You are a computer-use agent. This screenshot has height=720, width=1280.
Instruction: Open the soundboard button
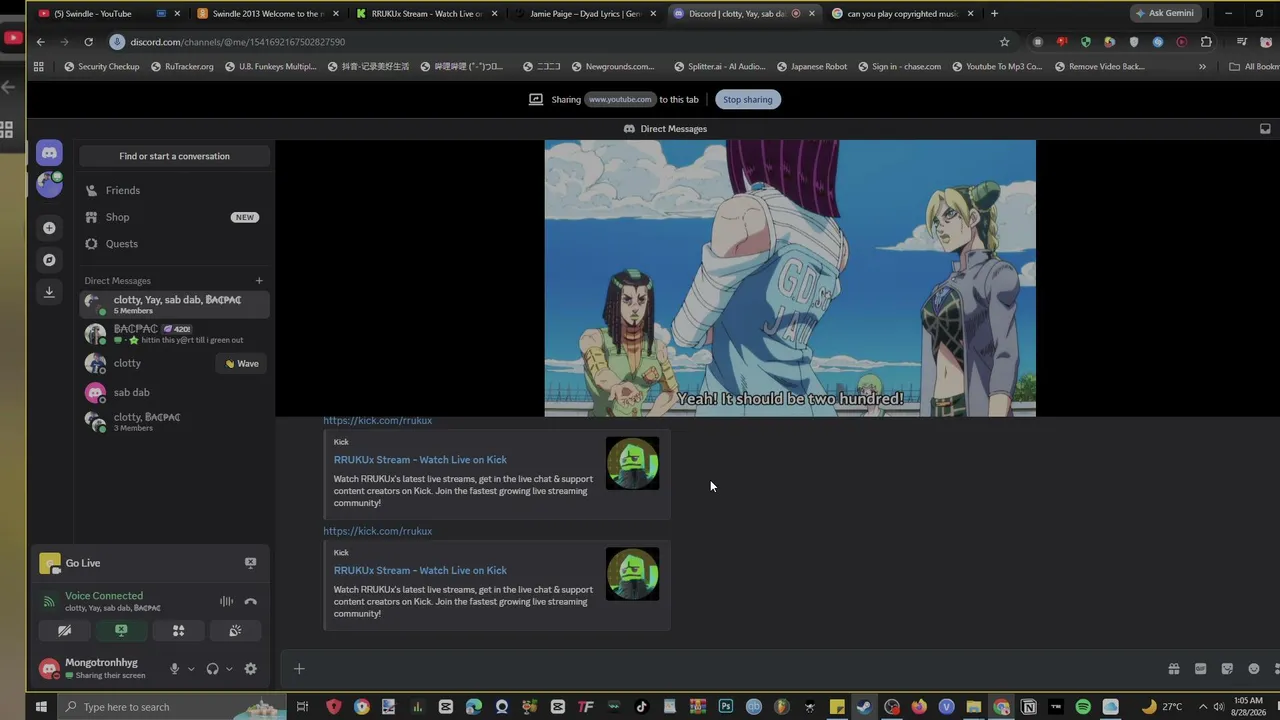235,631
